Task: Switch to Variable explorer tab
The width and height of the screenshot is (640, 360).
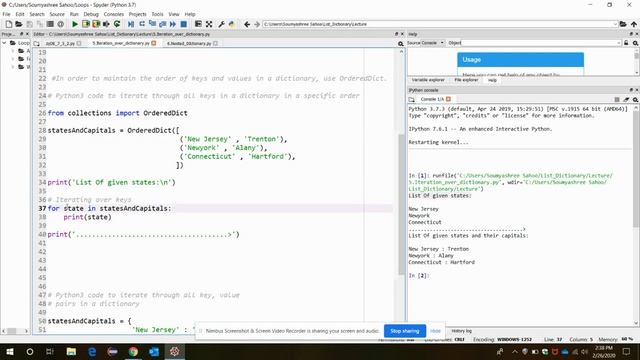Action: pyautogui.click(x=428, y=80)
